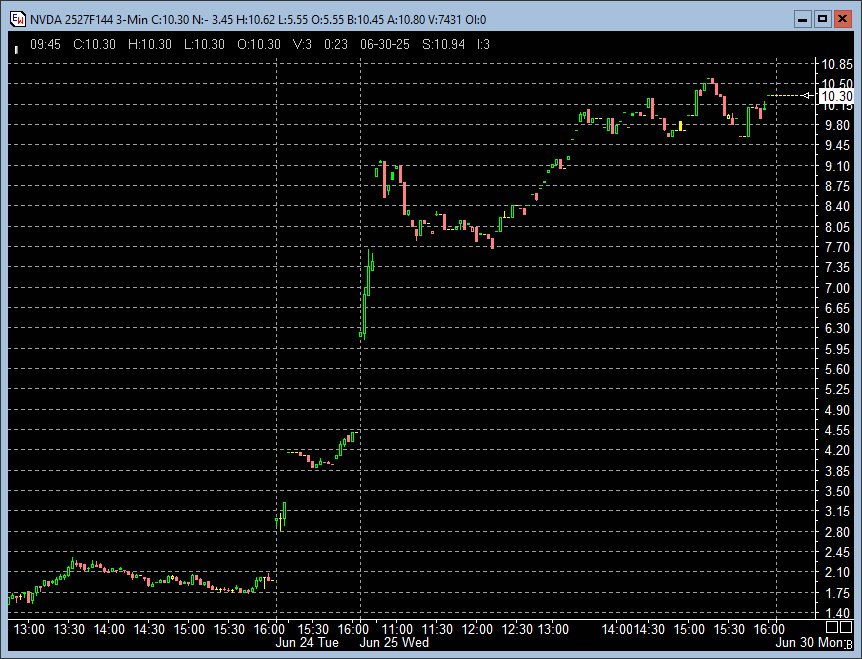Click the 12:00 time axis label
The width and height of the screenshot is (862, 659).
477,629
